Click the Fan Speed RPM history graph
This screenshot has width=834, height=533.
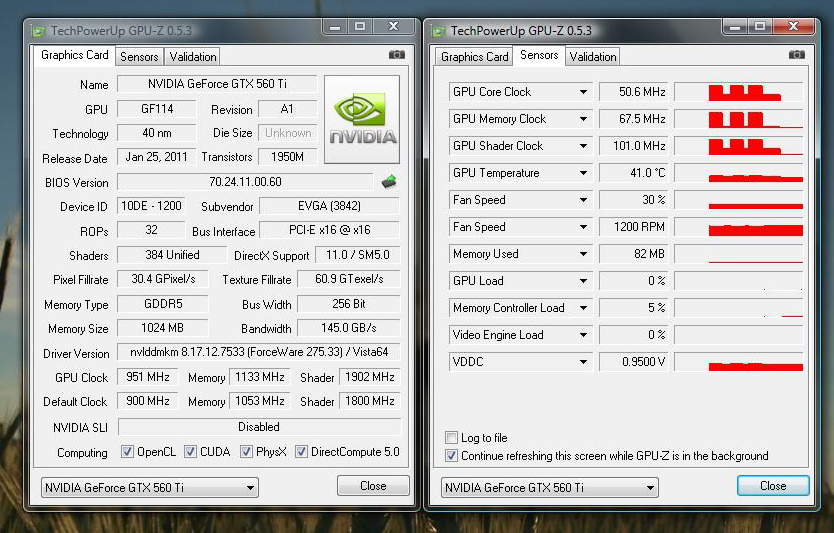pyautogui.click(x=739, y=227)
